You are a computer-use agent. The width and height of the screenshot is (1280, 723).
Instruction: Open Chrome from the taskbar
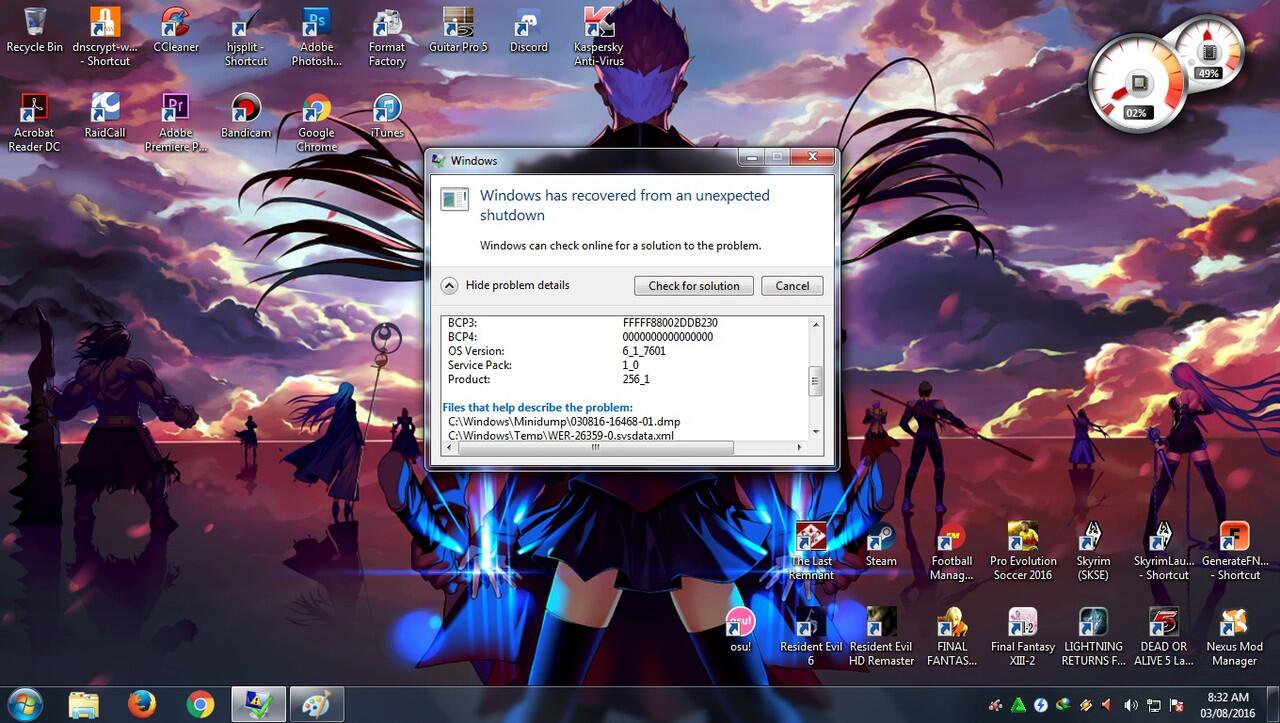200,705
